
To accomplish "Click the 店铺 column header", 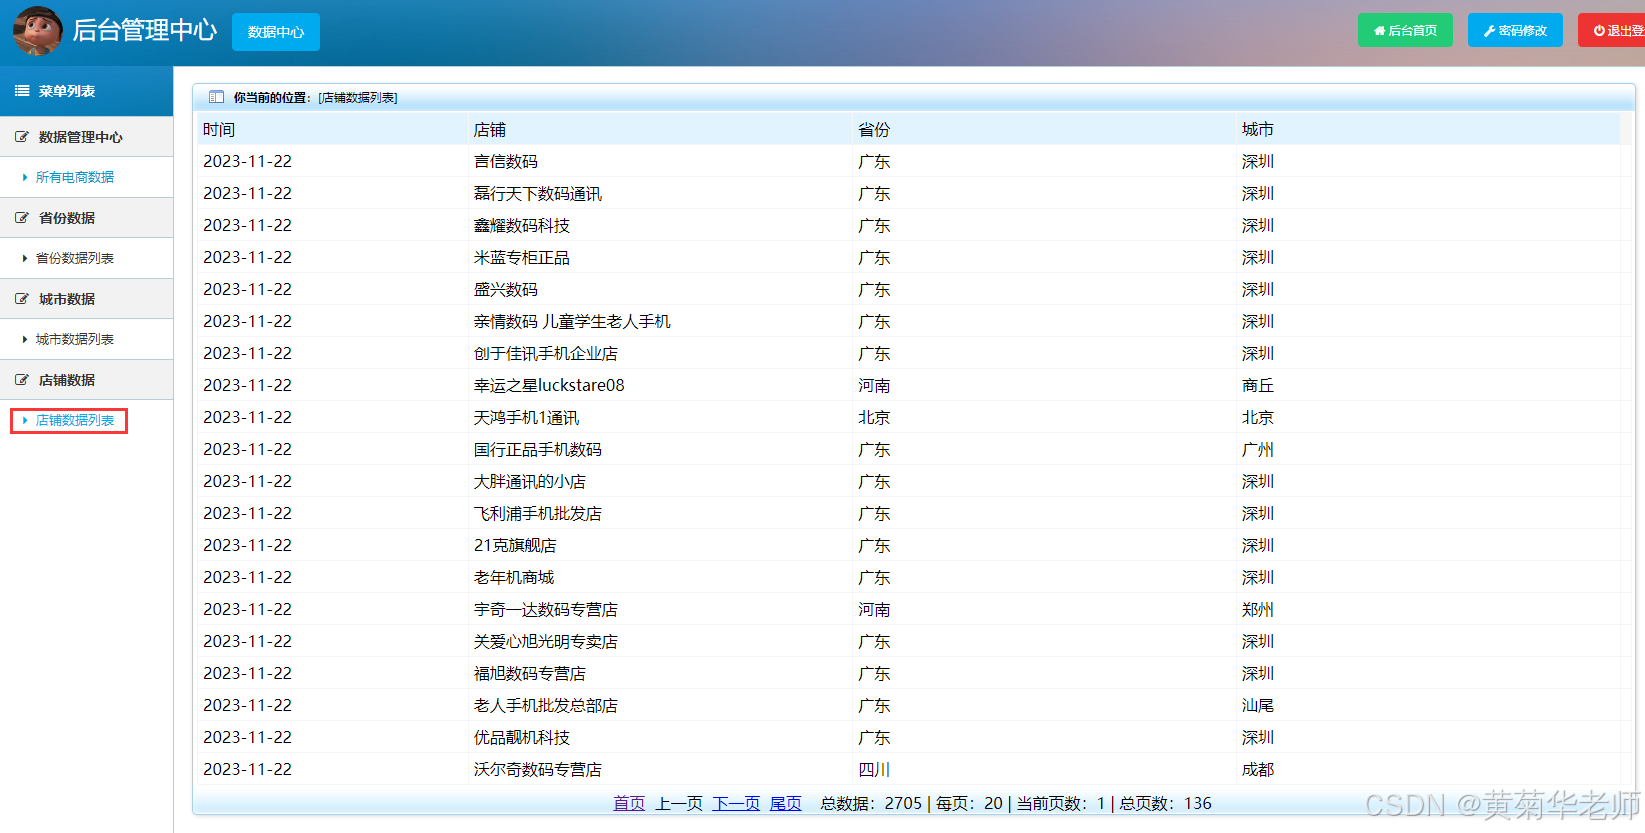I will [x=490, y=129].
